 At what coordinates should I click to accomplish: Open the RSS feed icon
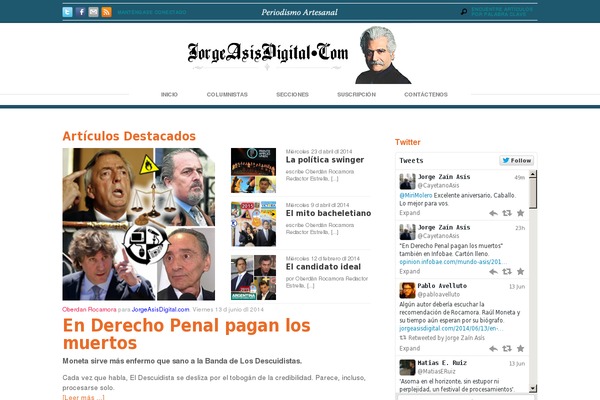coord(107,12)
